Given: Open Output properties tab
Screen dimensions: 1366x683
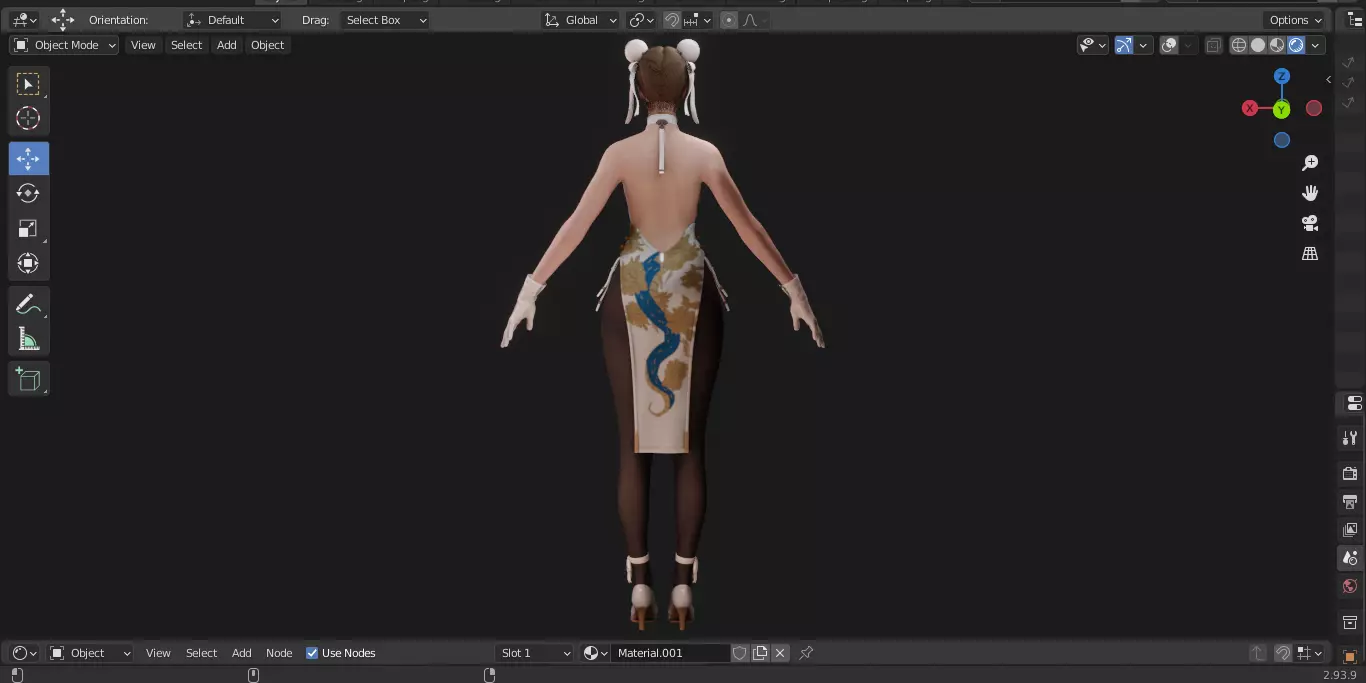Looking at the screenshot, I should point(1350,501).
